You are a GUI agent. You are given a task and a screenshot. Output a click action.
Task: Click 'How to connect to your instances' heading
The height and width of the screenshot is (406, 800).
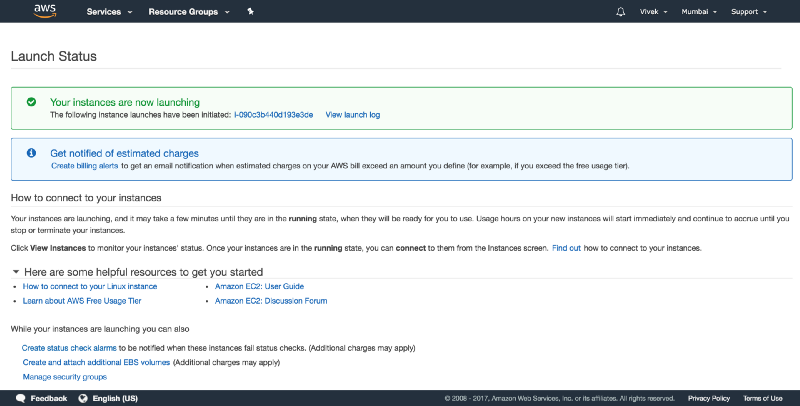(x=86, y=198)
